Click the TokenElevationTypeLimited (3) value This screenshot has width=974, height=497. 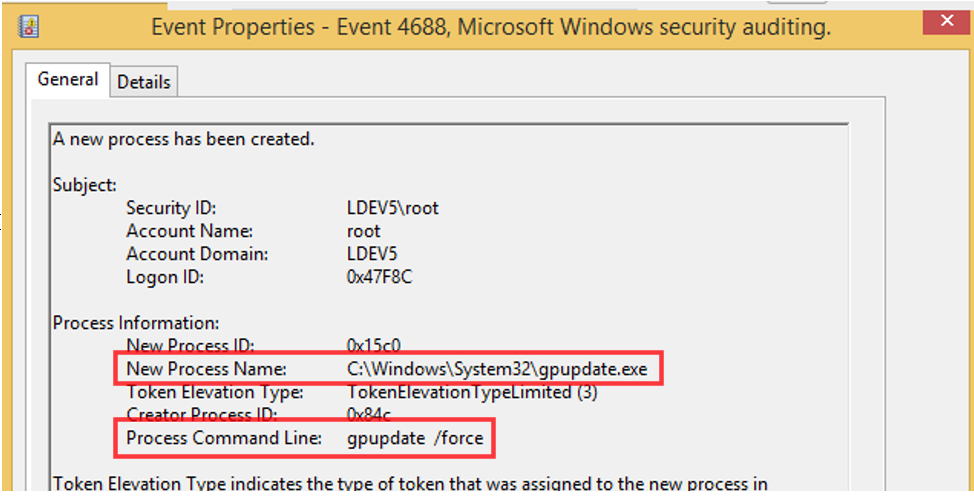[x=471, y=392]
